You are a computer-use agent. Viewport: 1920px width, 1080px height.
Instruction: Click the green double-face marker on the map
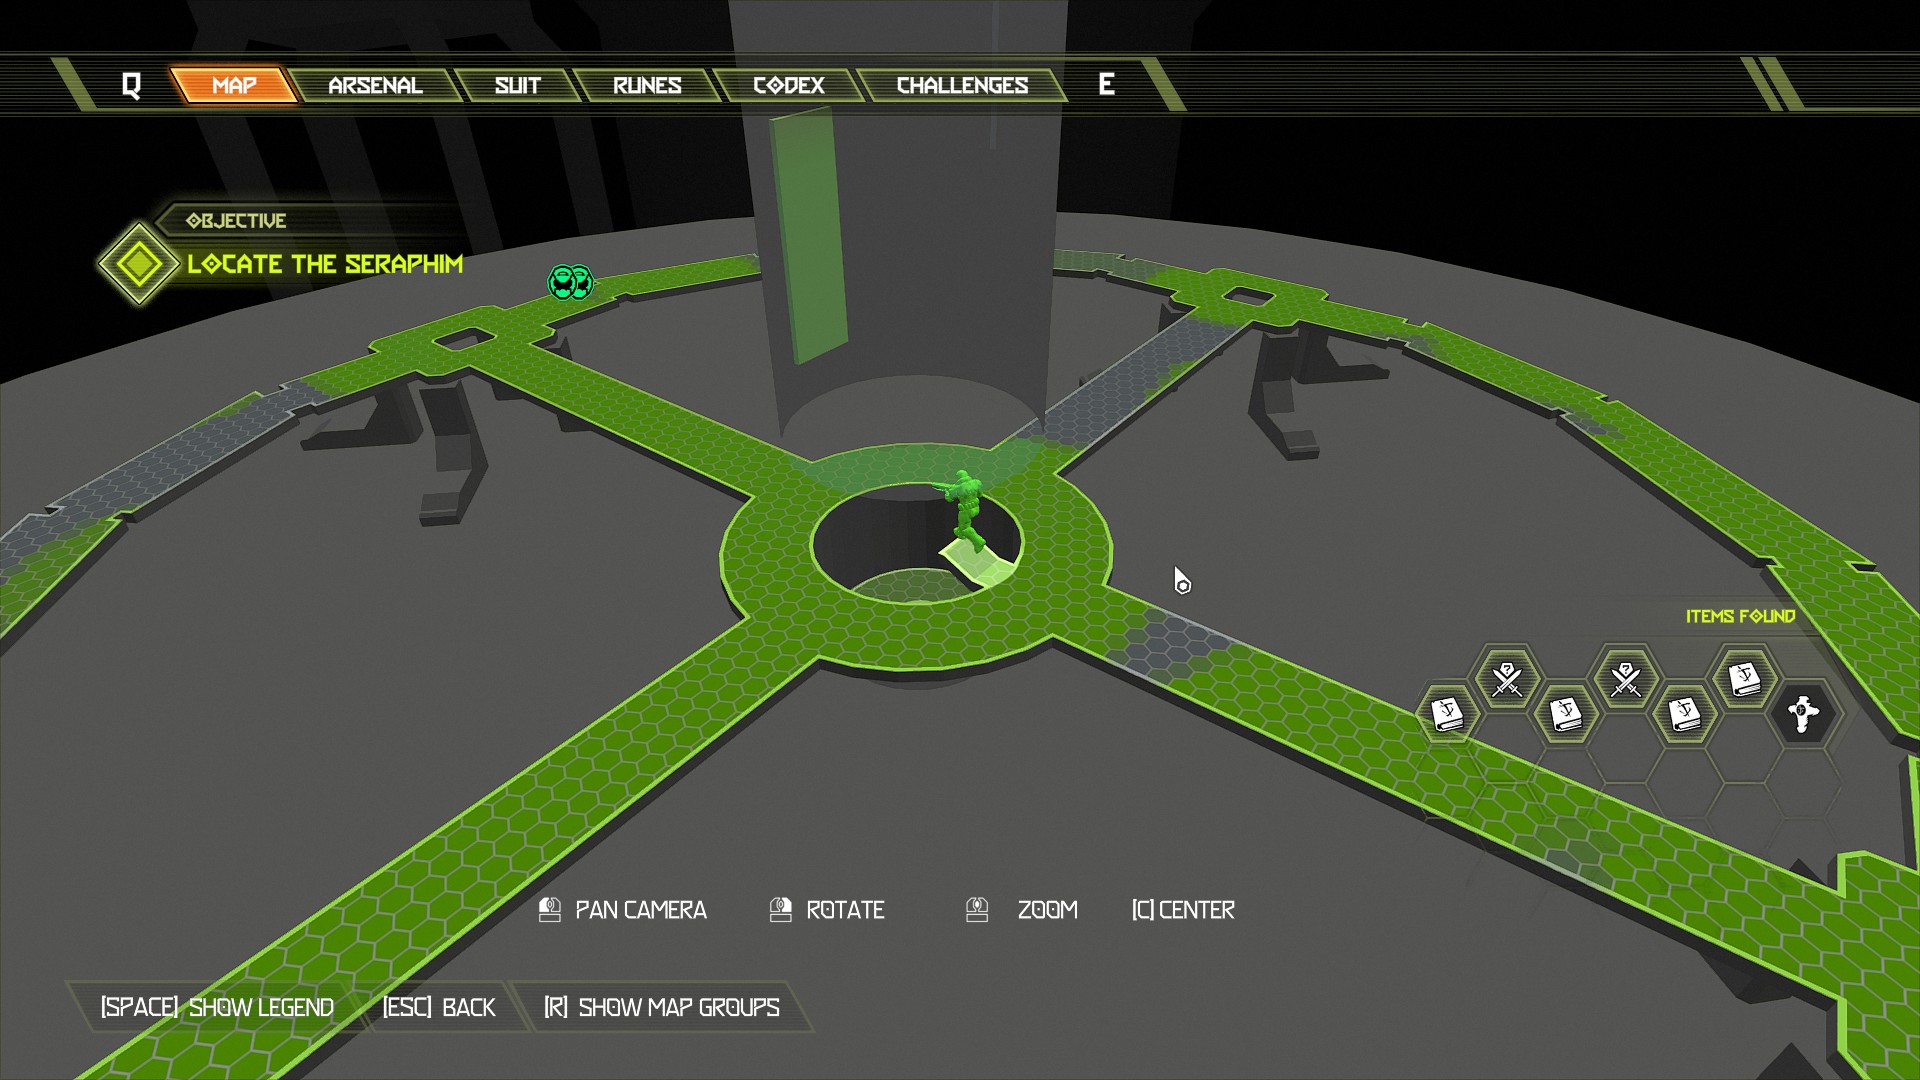[x=571, y=282]
